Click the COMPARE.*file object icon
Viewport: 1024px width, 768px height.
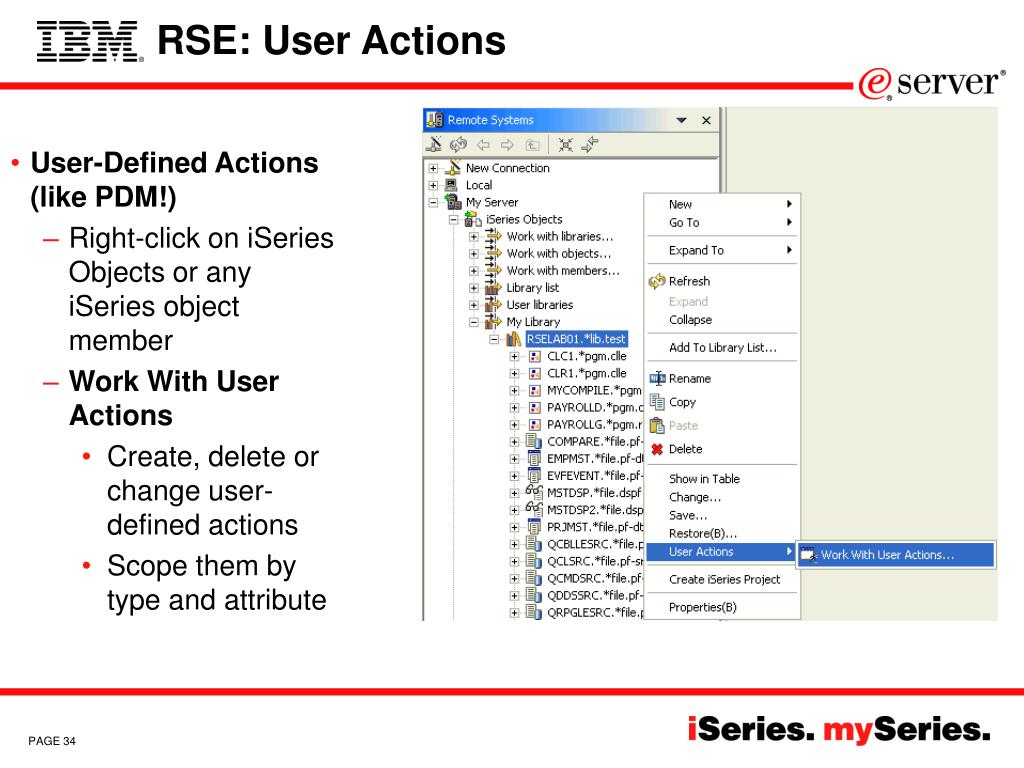(x=534, y=441)
